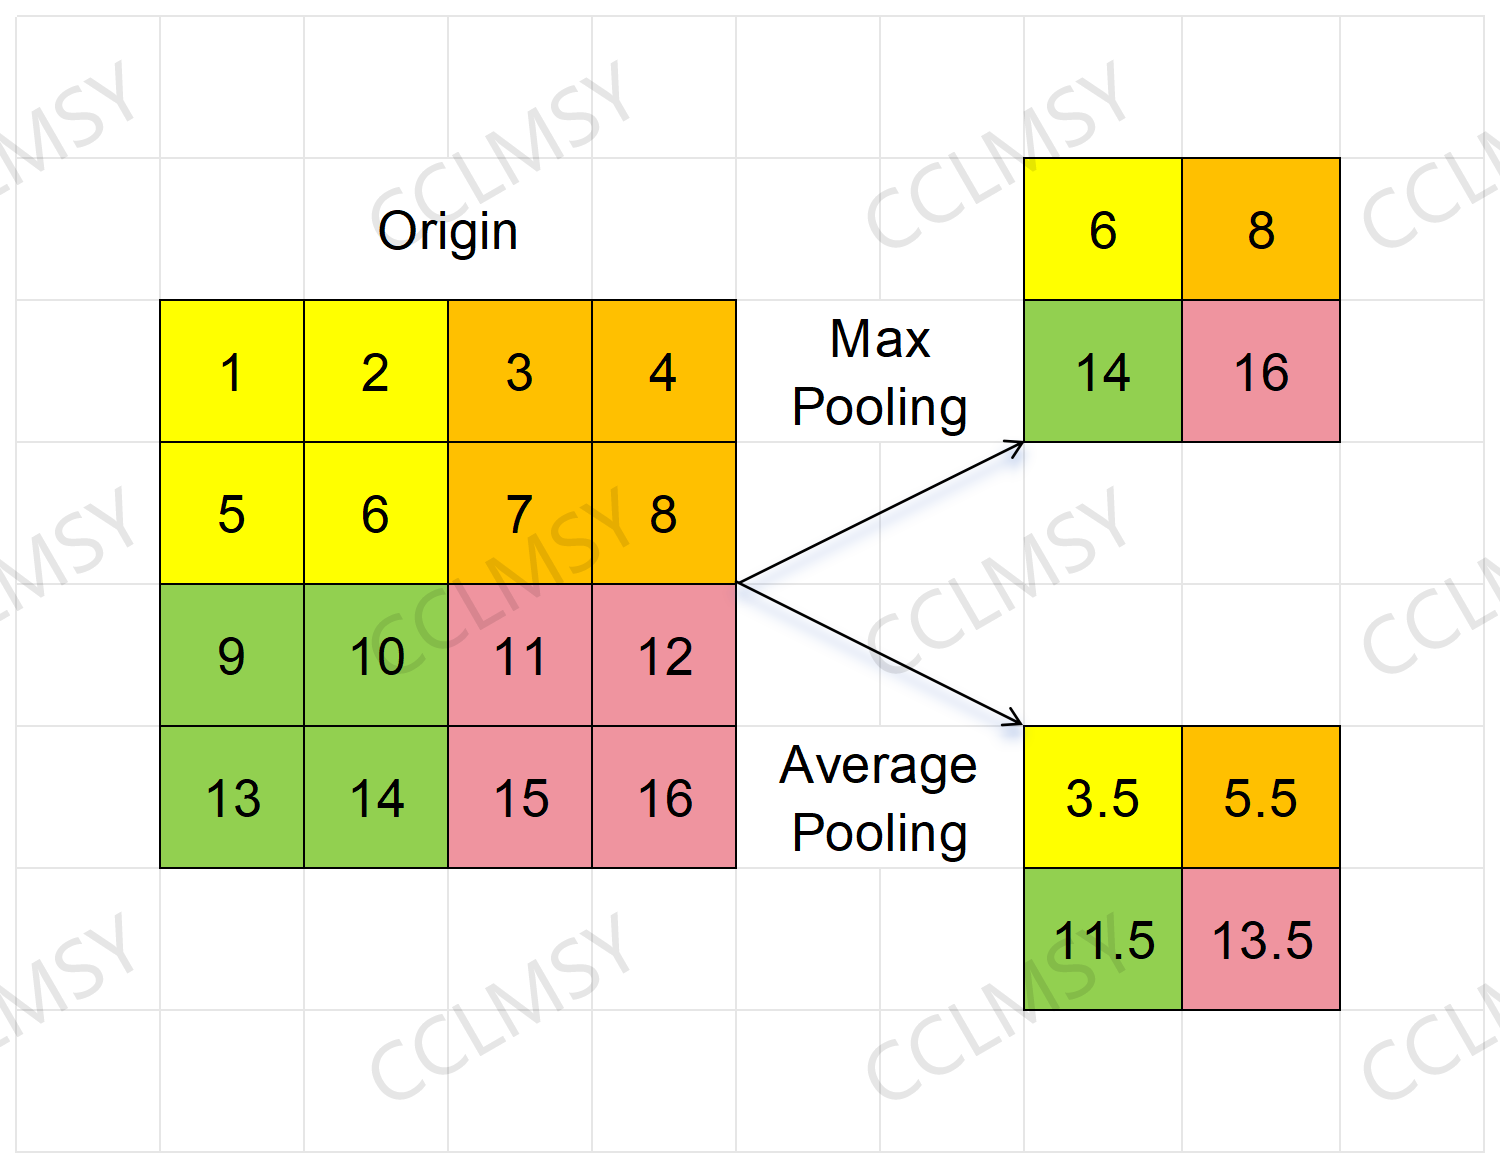Click the arrowhead pointing to max pooling output
Screen dimensions: 1500x1168
1015,446
